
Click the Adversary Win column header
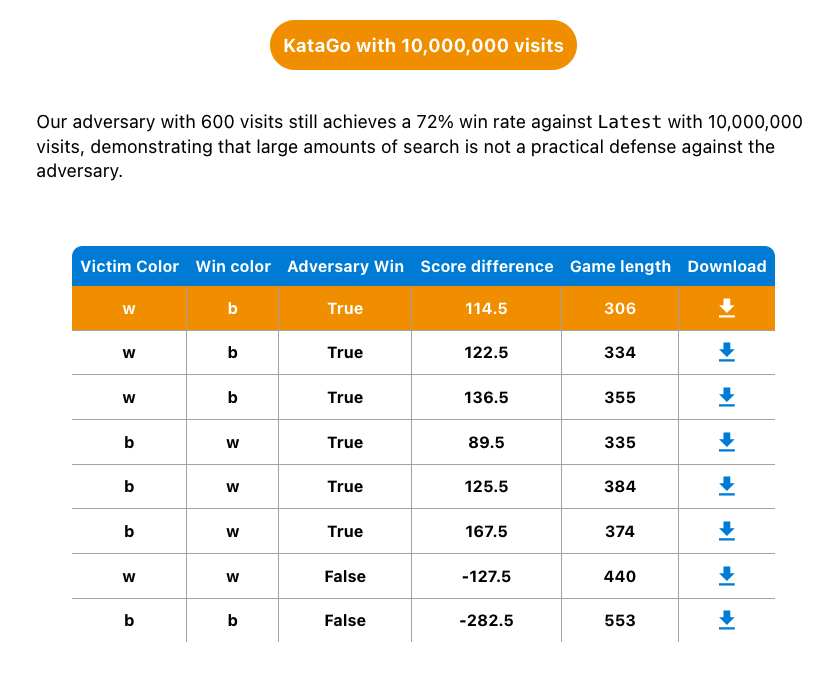pyautogui.click(x=345, y=266)
